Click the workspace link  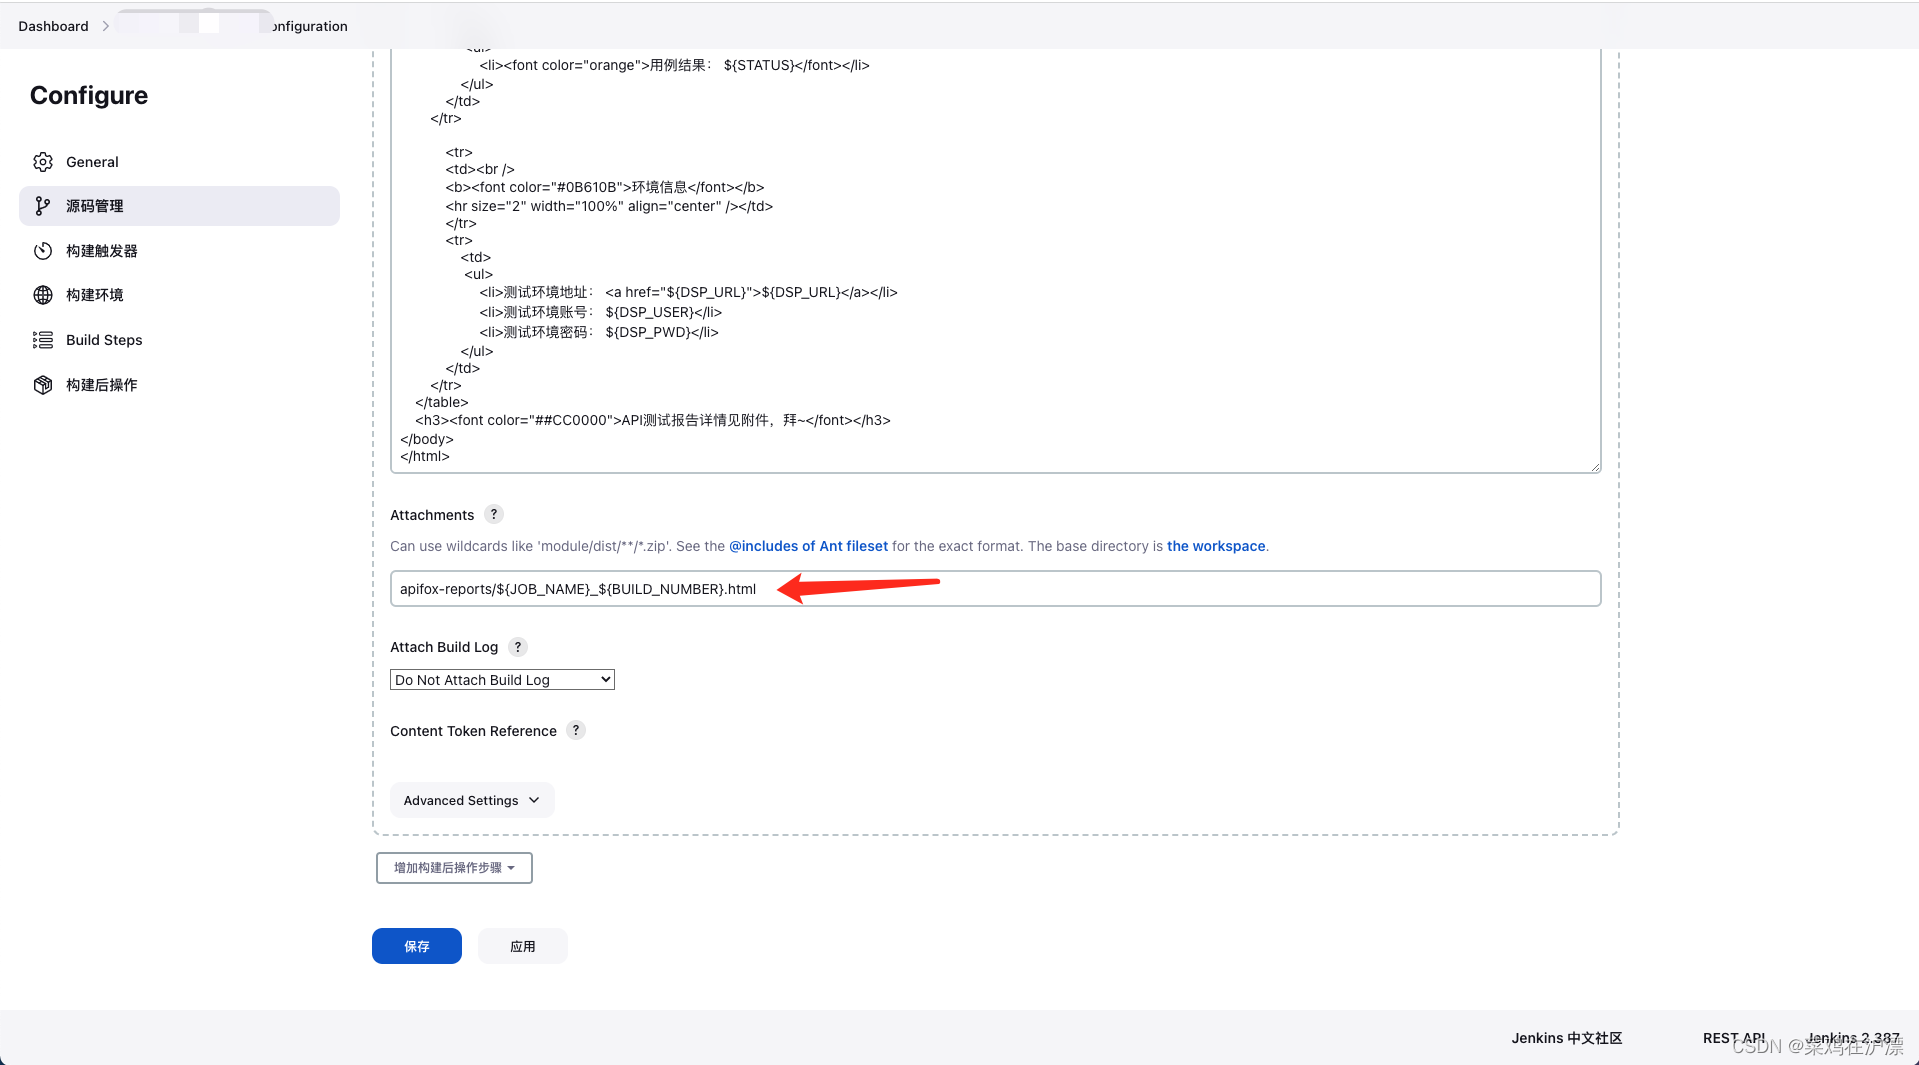pos(1215,546)
